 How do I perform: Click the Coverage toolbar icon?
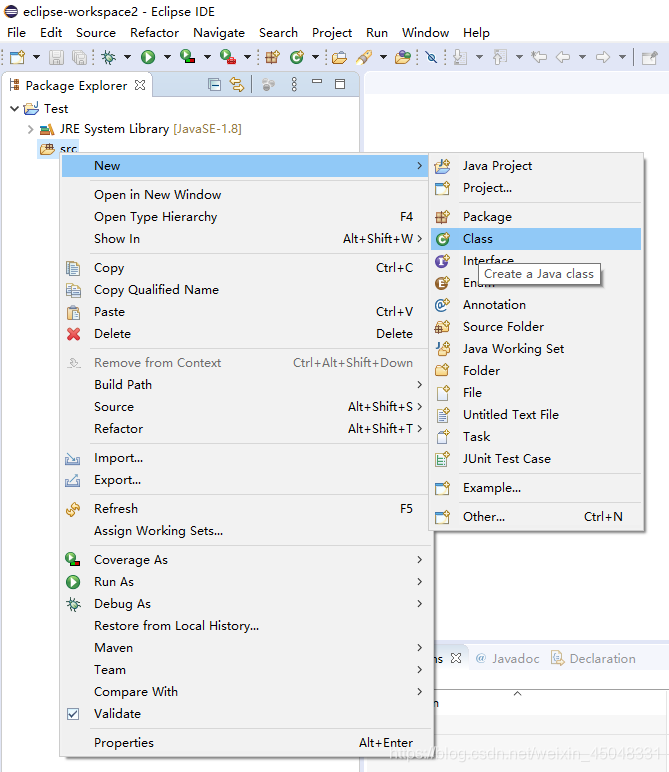click(187, 57)
